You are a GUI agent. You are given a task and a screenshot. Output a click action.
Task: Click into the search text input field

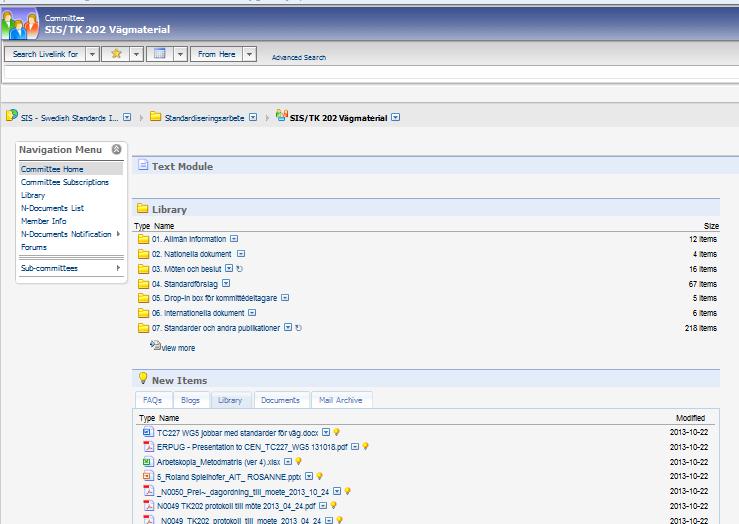tap(371, 72)
